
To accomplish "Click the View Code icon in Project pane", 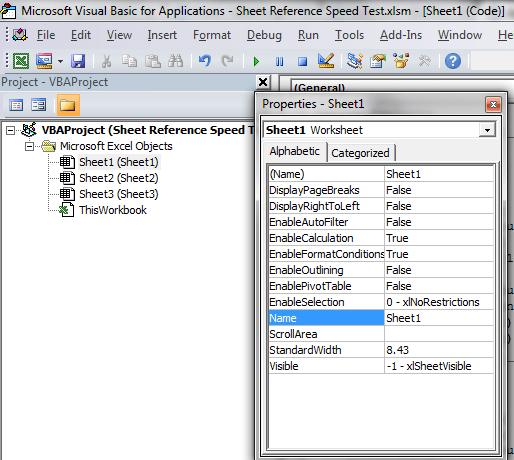I will (16, 105).
